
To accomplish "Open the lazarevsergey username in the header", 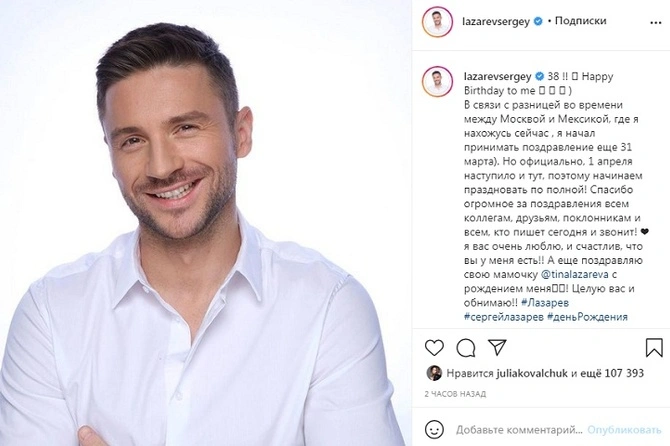I will click(x=496, y=21).
